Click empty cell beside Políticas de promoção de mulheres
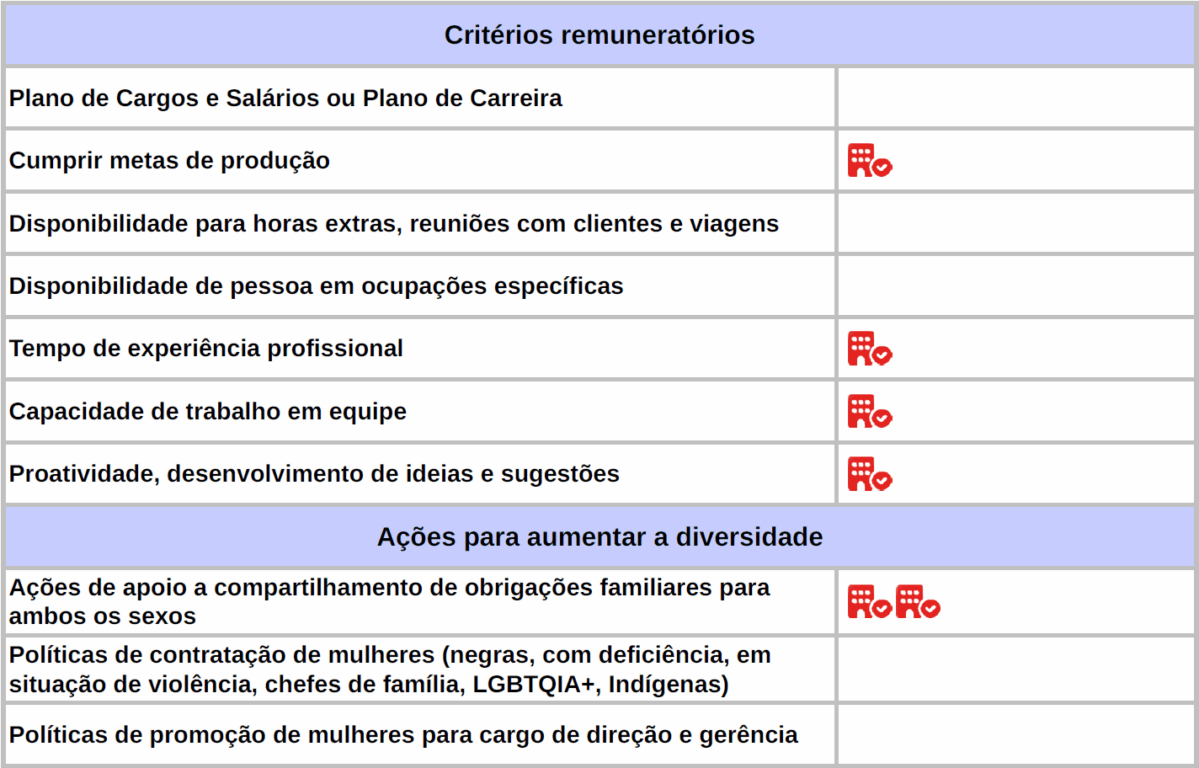The width and height of the screenshot is (1199, 768). [1016, 735]
